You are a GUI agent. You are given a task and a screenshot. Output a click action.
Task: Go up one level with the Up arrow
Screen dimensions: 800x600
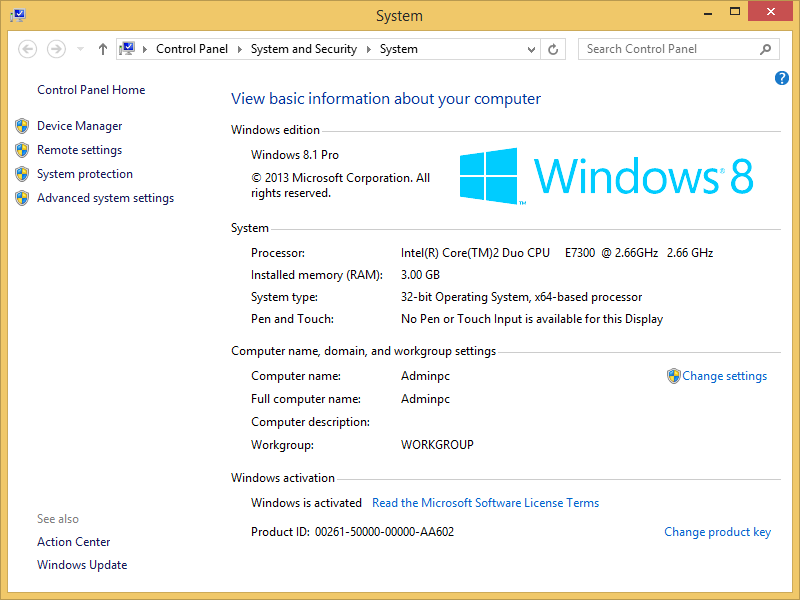click(103, 49)
